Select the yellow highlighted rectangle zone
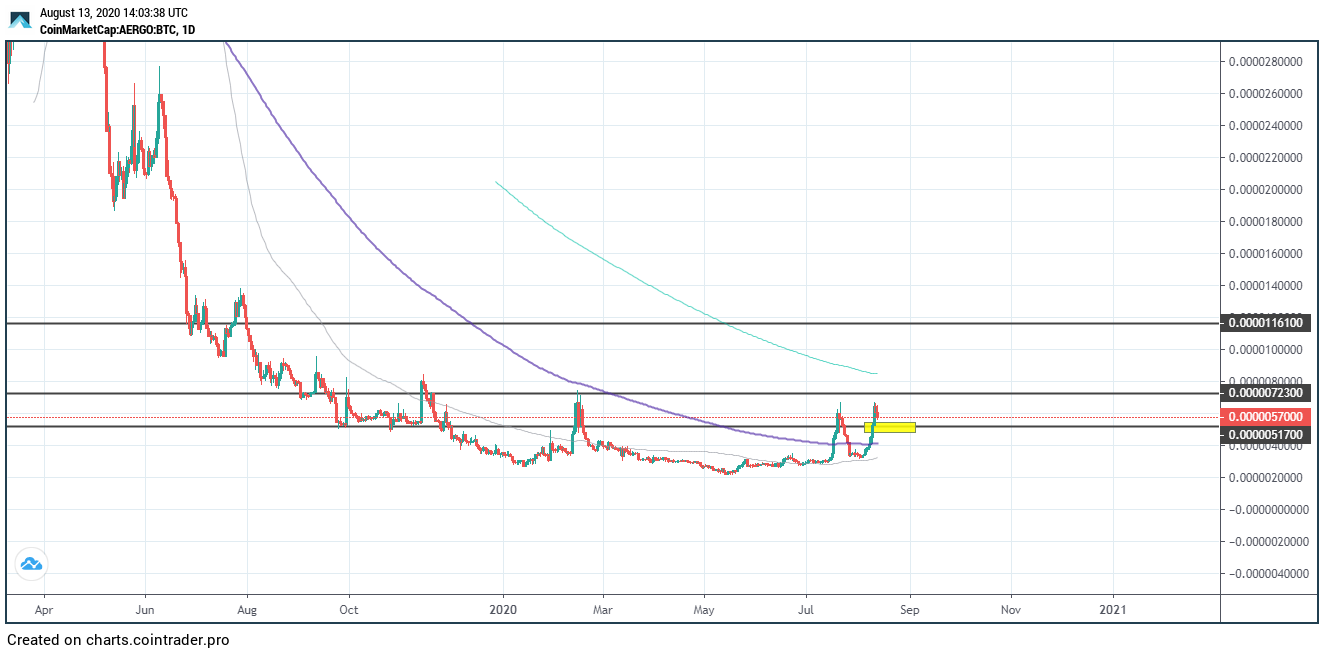 890,428
